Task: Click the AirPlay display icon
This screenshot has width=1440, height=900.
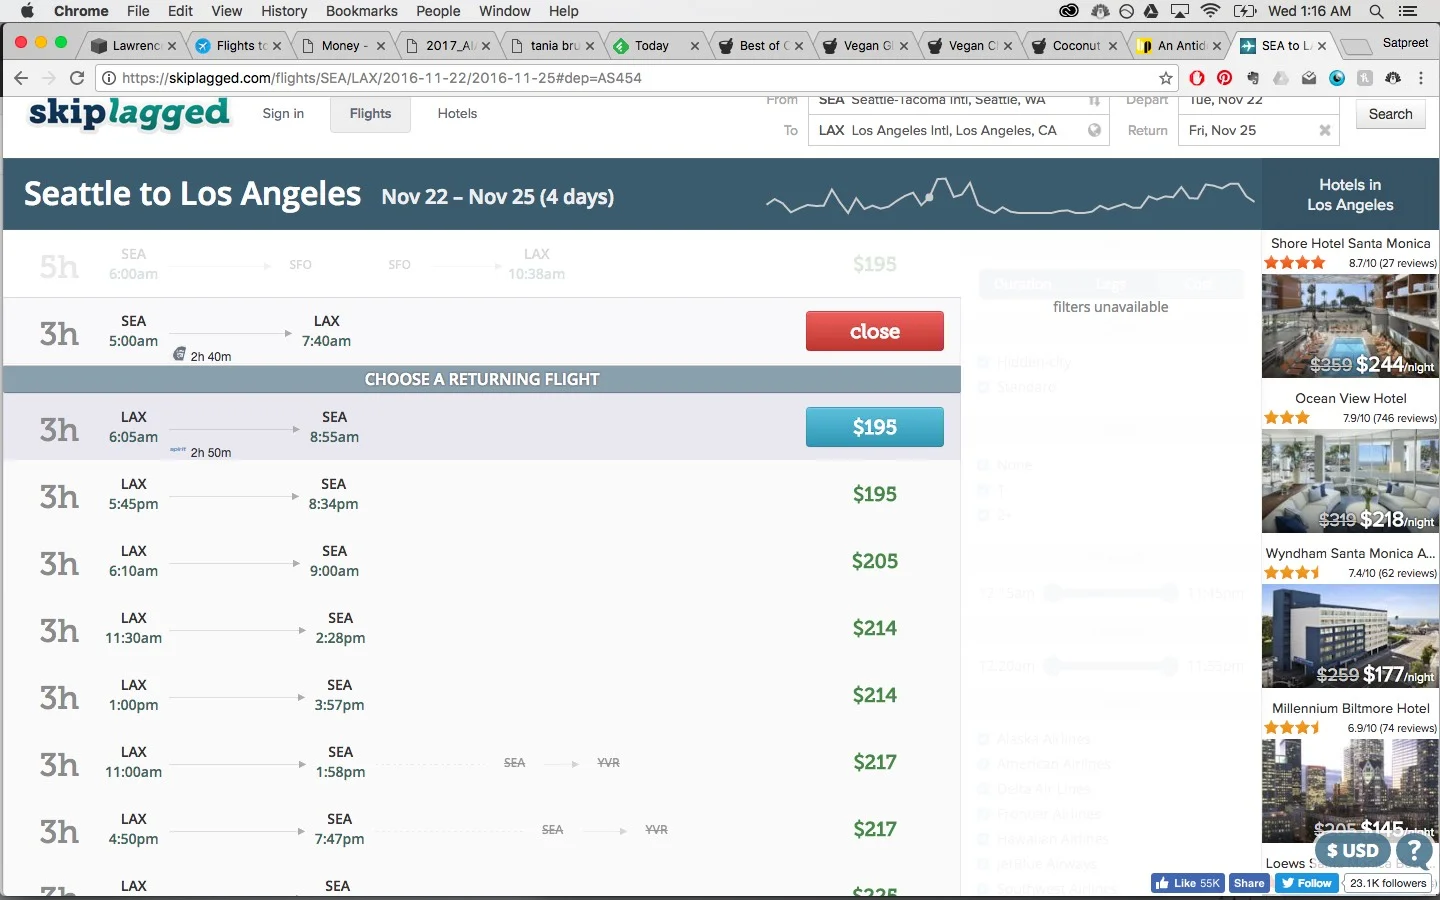Action: coord(1180,11)
